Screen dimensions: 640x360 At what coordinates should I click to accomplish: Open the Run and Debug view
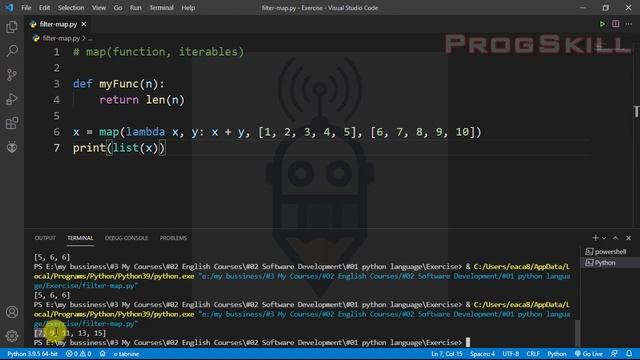(12, 99)
